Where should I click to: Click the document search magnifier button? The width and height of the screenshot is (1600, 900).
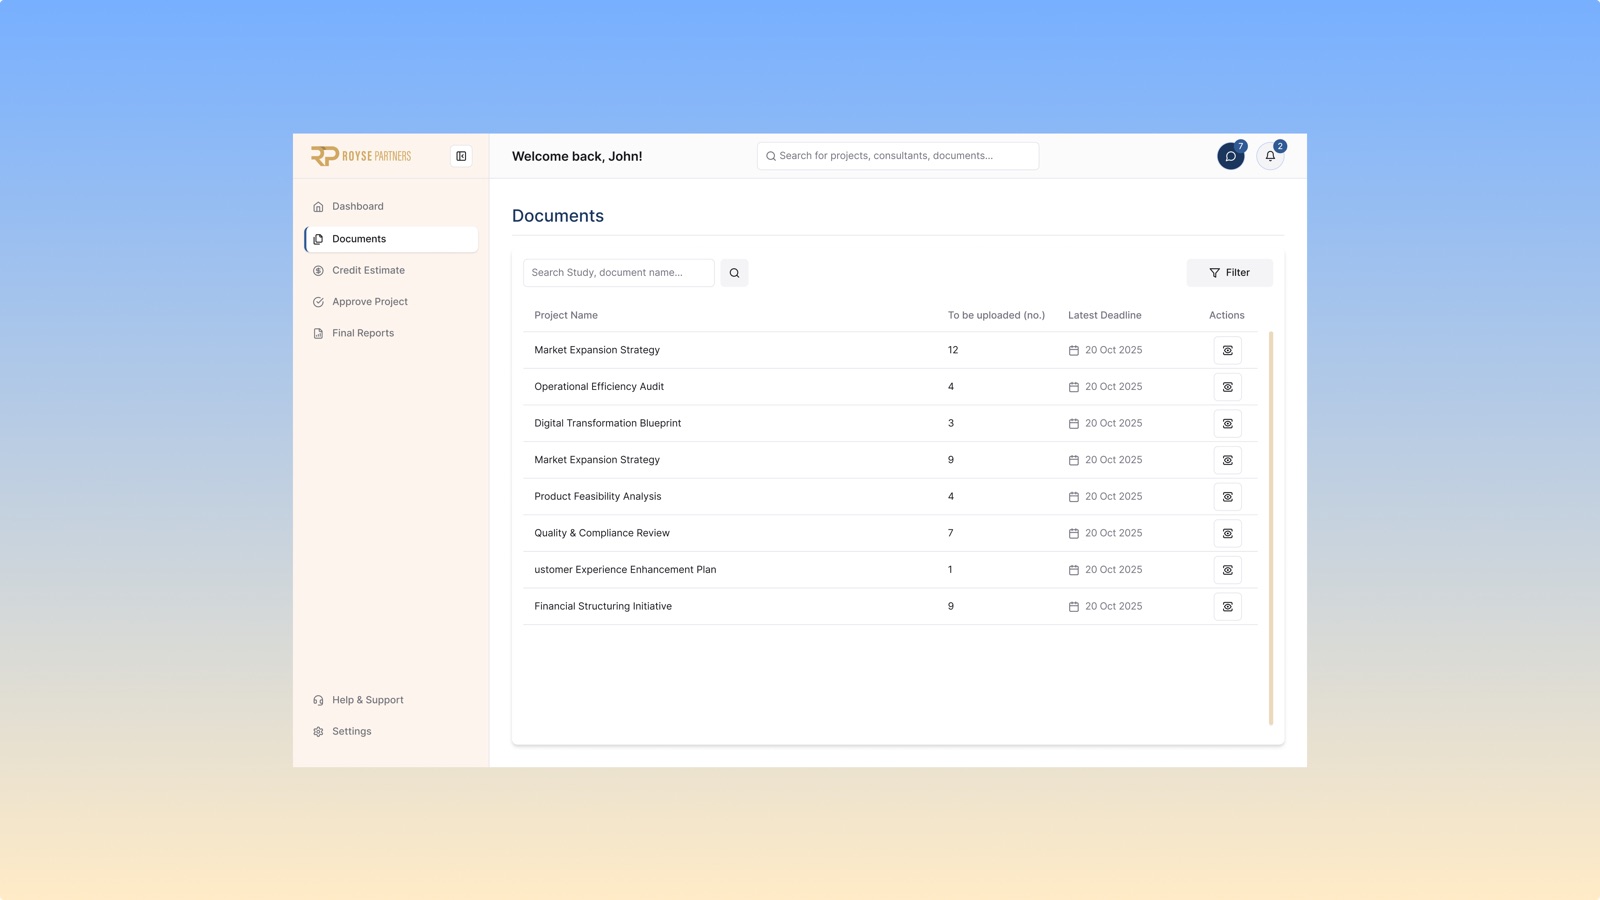[734, 273]
